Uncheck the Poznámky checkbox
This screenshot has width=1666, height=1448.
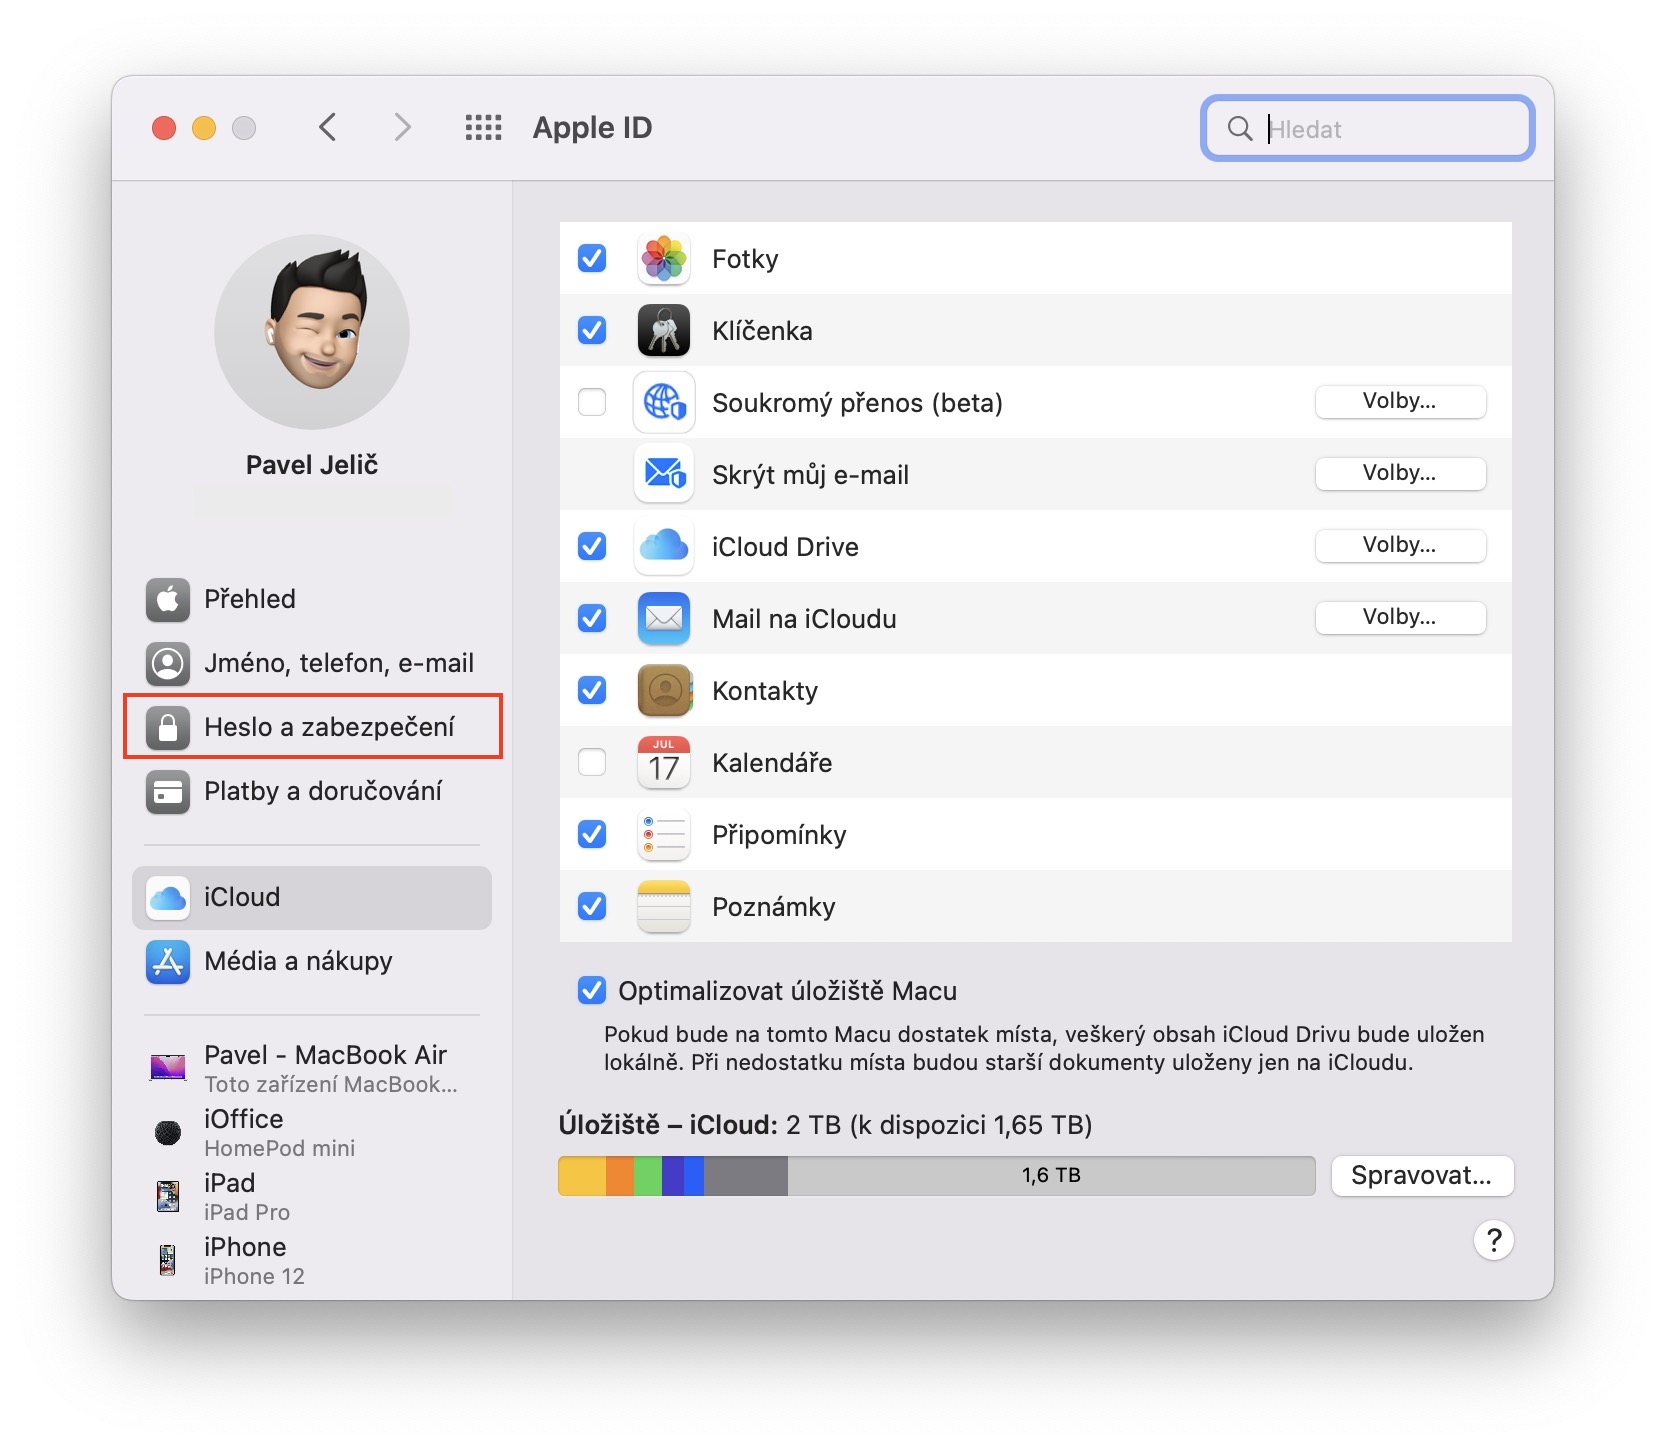click(x=592, y=907)
